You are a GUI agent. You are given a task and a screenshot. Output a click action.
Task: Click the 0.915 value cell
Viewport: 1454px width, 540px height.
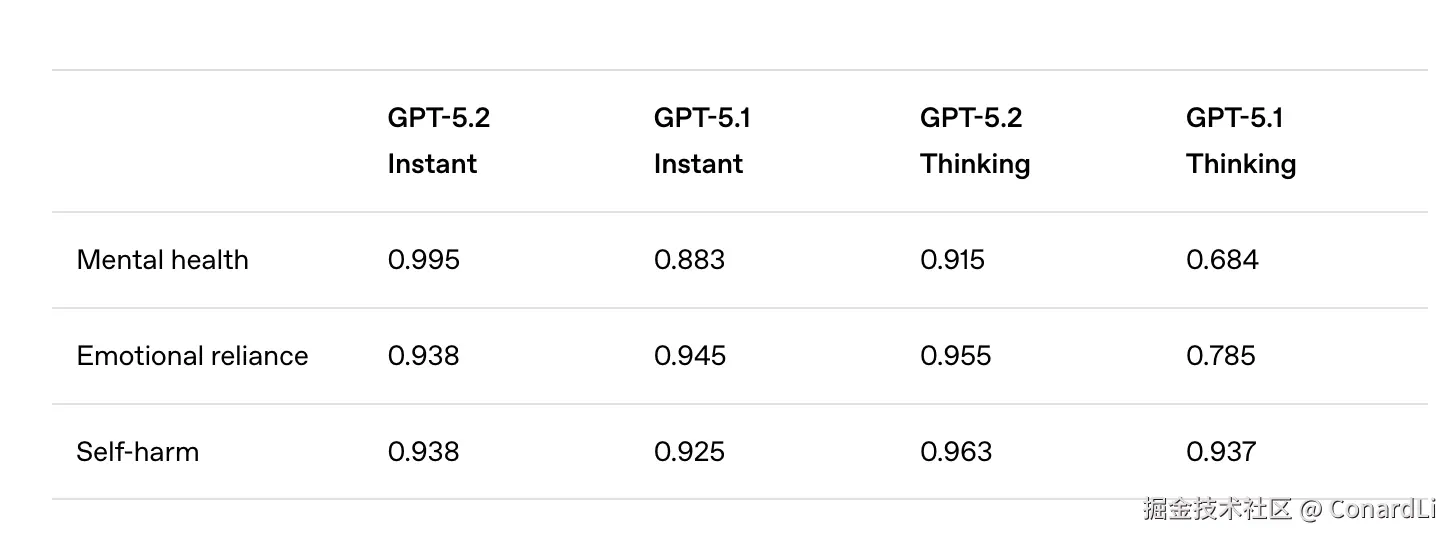[952, 260]
